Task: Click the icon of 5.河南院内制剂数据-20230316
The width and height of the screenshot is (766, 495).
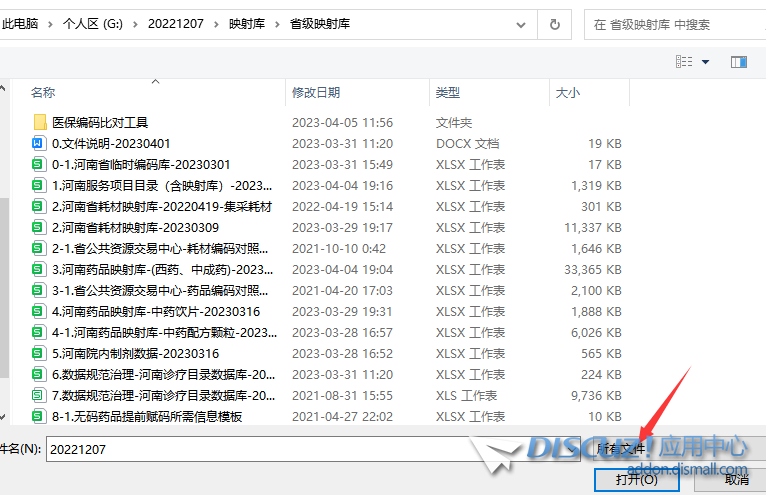Action: (x=40, y=353)
